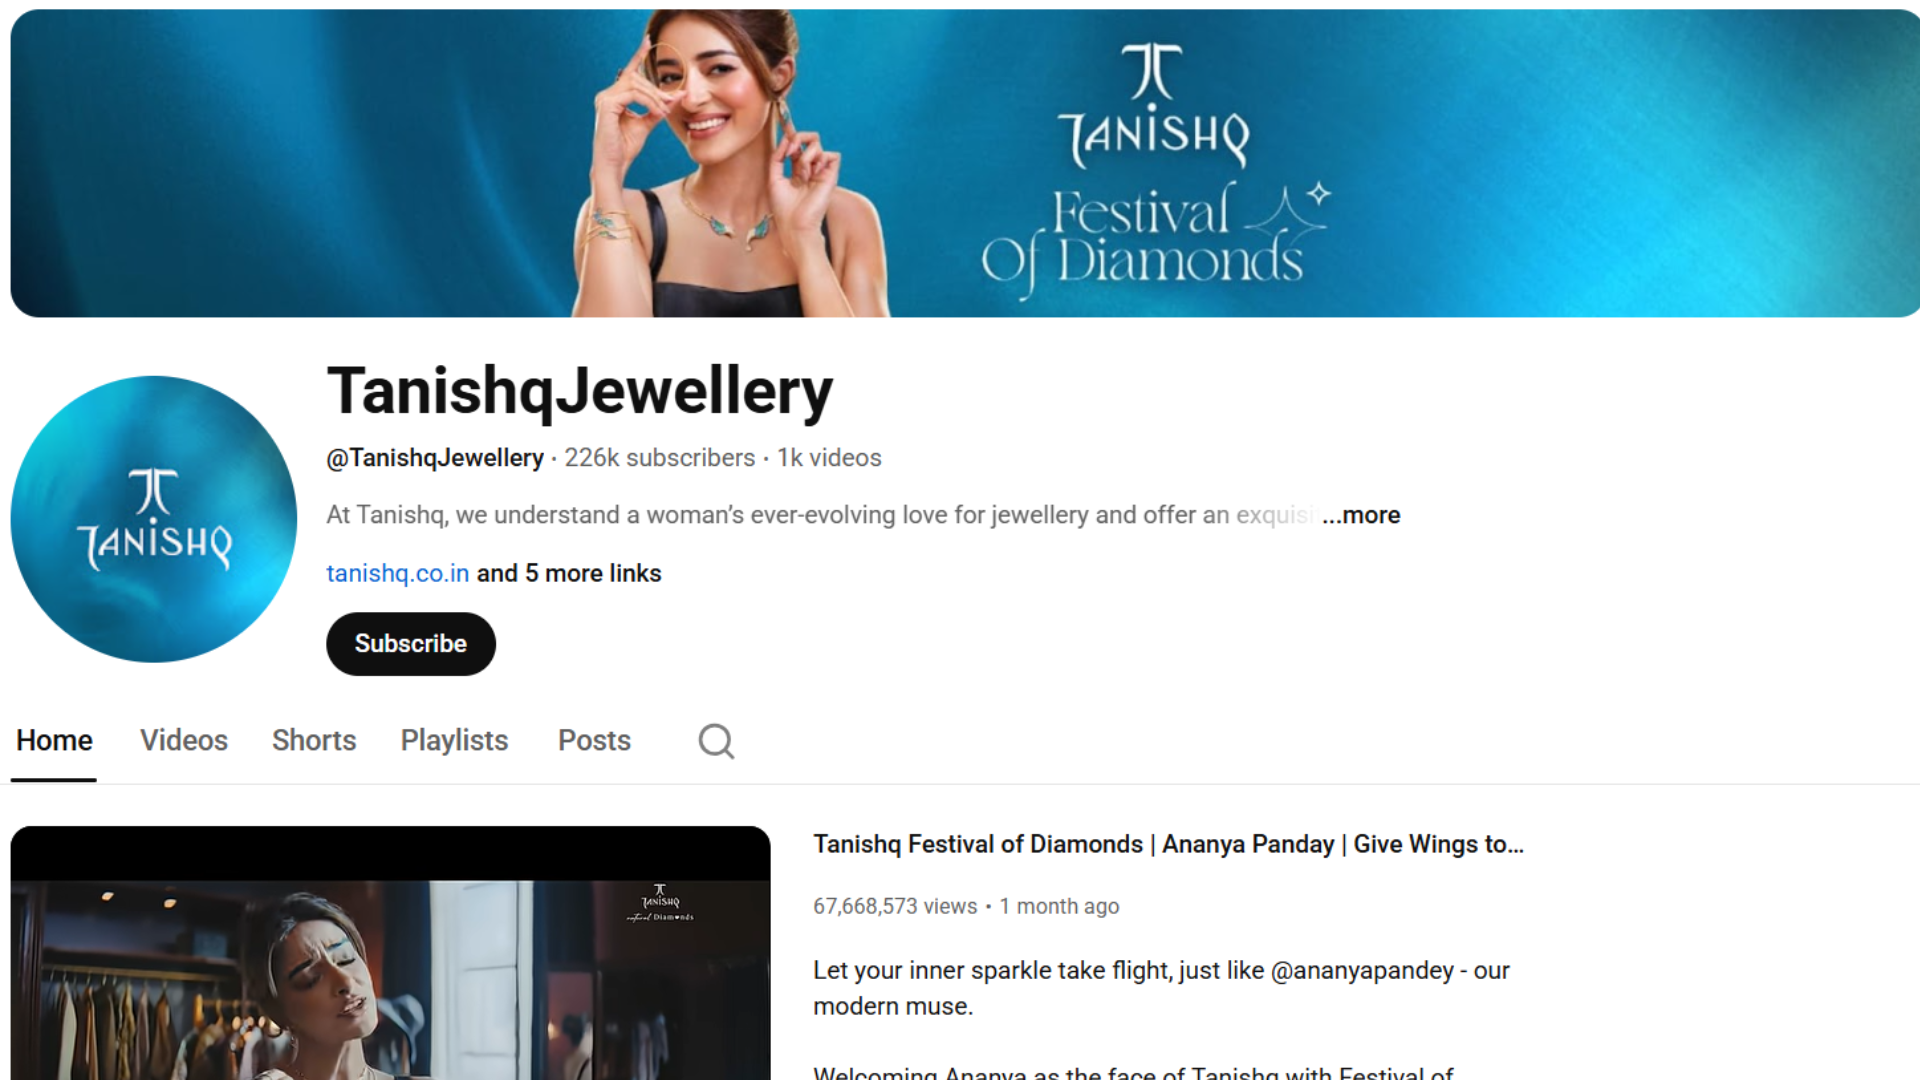This screenshot has width=1920, height=1080.
Task: Visit the tanishq.co.in link
Action: click(398, 573)
